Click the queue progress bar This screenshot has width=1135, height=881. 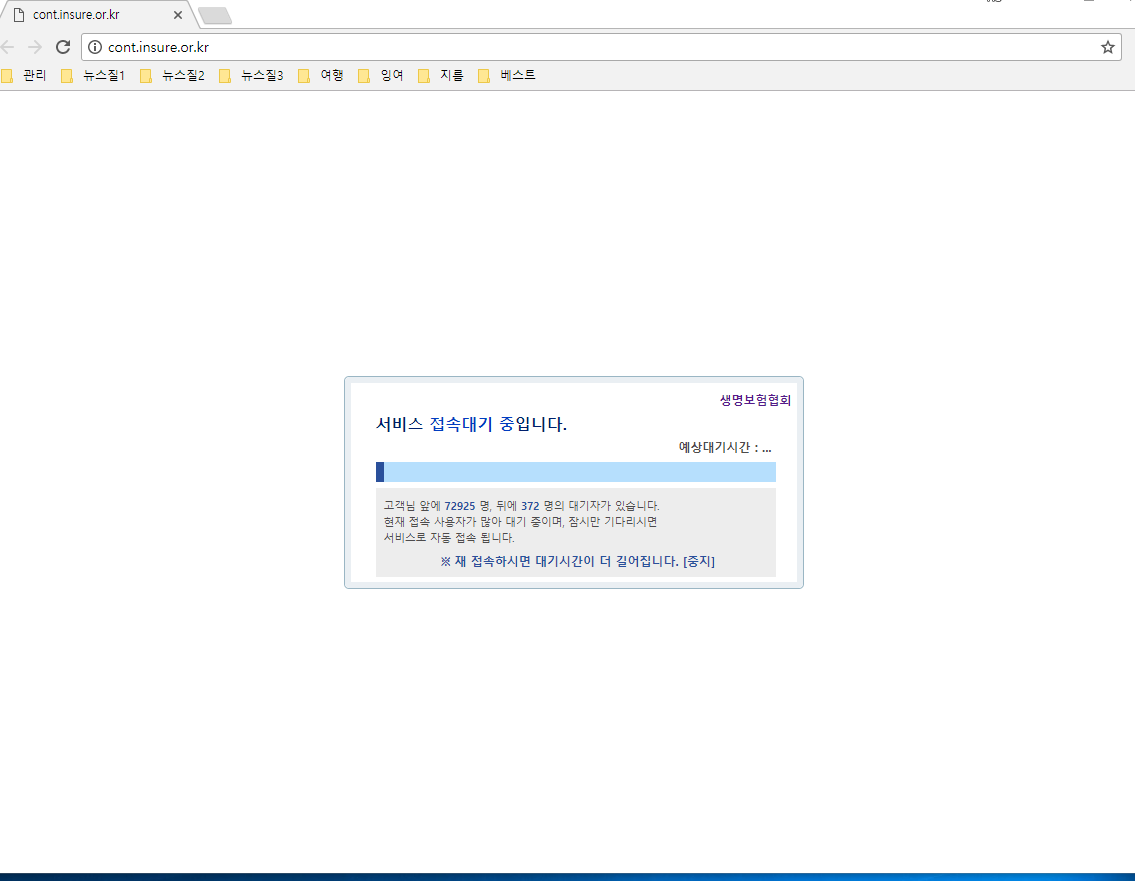[575, 471]
